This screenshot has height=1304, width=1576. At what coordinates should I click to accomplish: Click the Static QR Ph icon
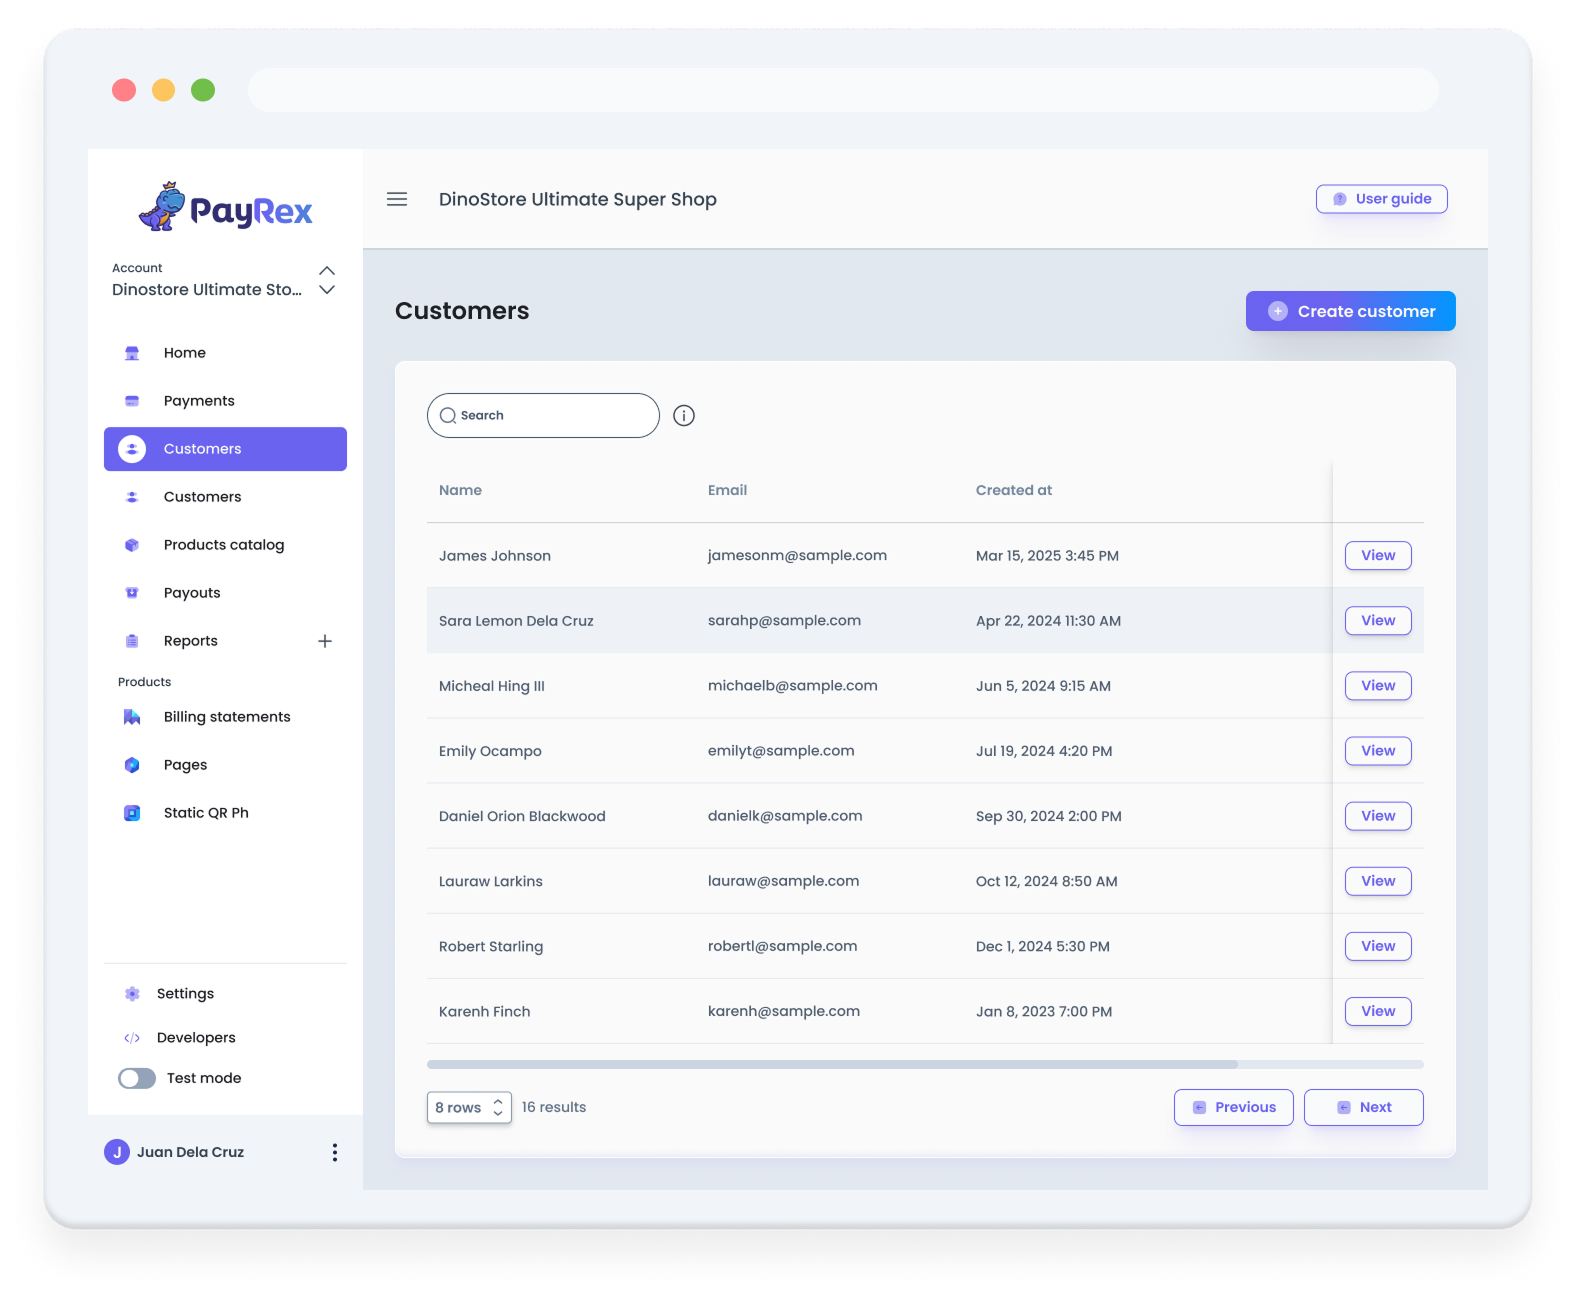[x=132, y=813]
